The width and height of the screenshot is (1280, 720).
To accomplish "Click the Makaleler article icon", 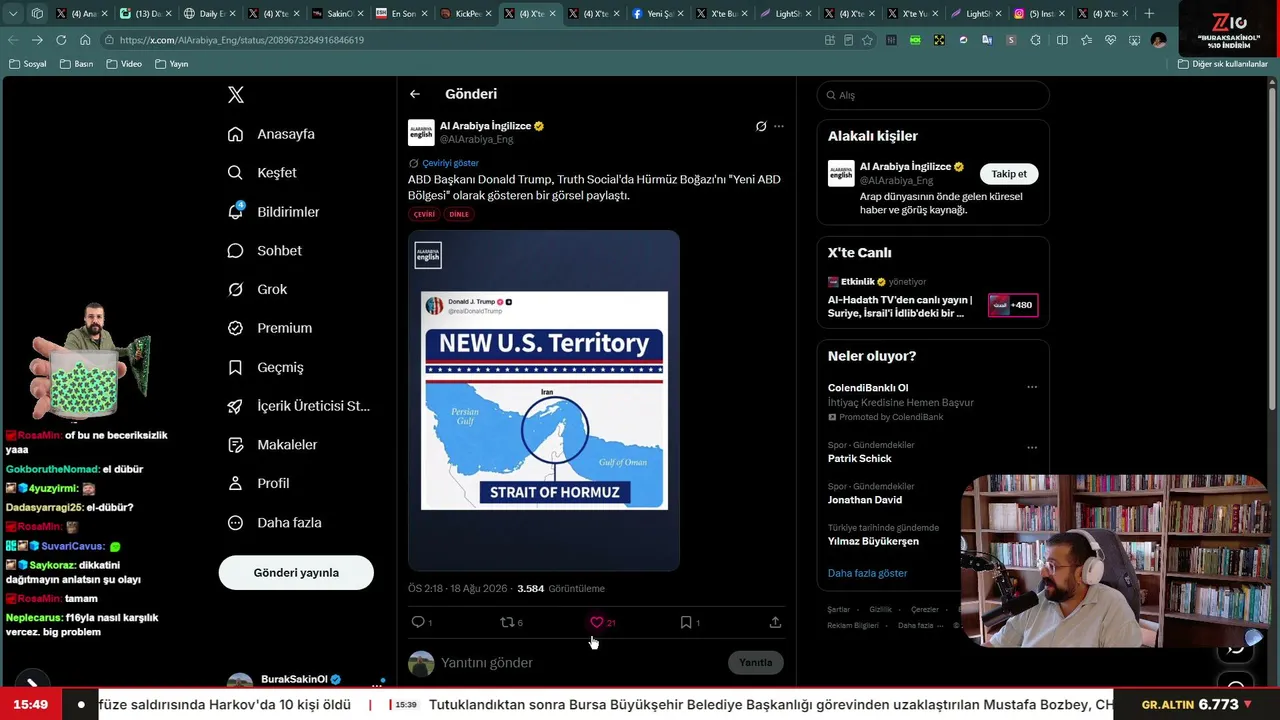I will point(235,445).
